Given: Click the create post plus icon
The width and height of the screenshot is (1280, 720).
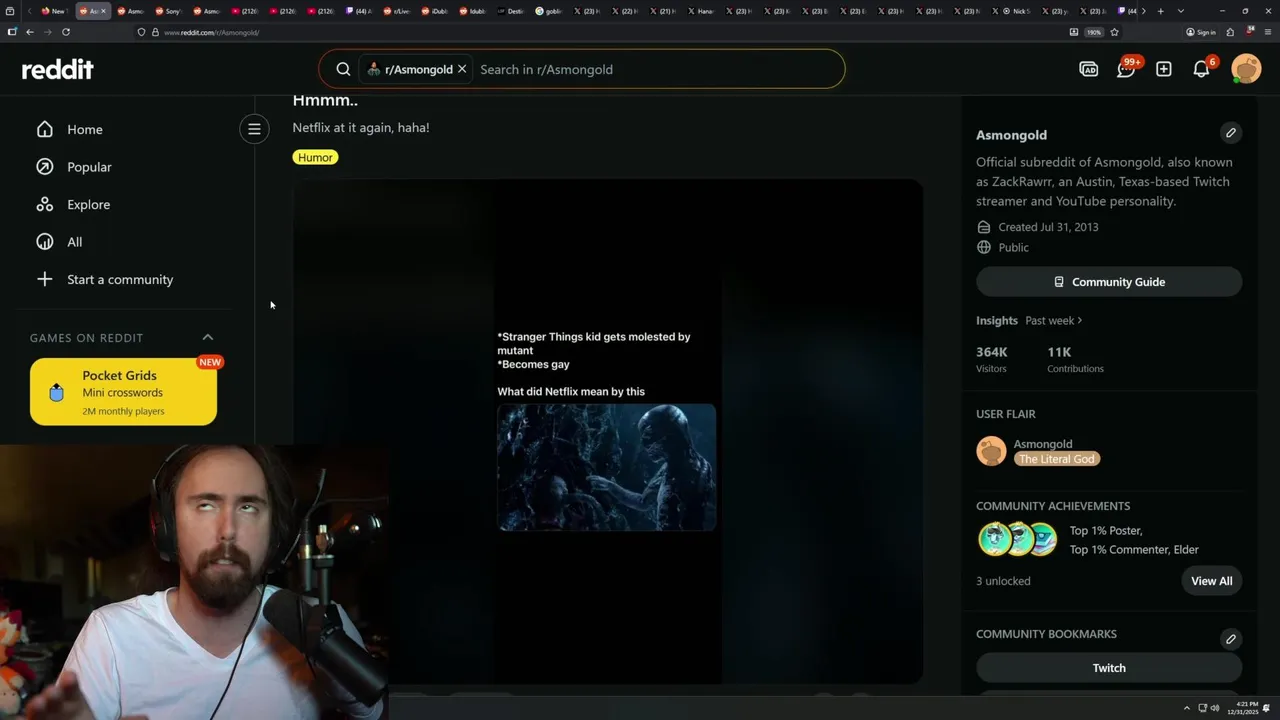Looking at the screenshot, I should click(1164, 69).
